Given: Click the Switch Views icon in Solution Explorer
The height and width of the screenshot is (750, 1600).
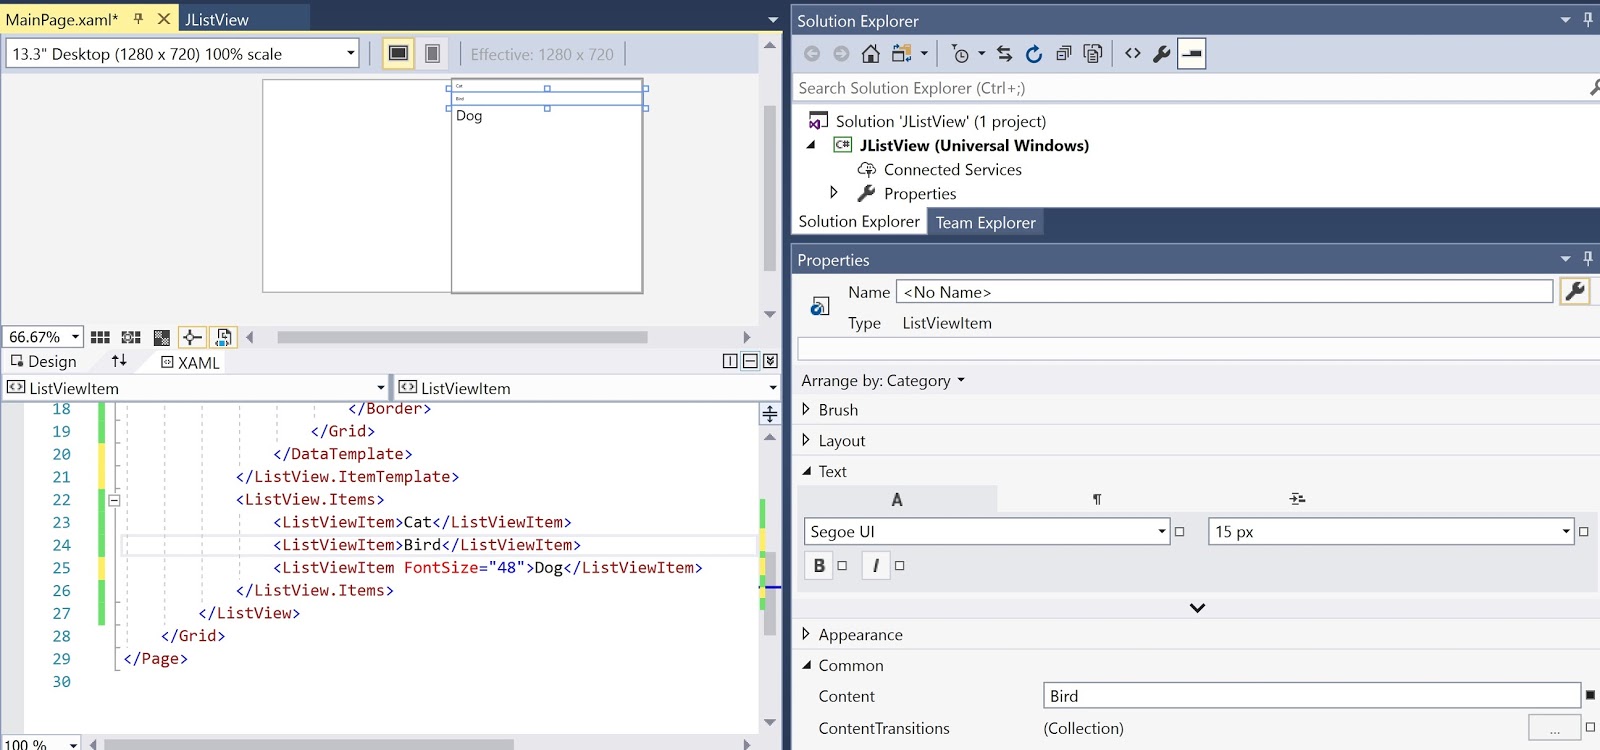Looking at the screenshot, I should pos(902,54).
